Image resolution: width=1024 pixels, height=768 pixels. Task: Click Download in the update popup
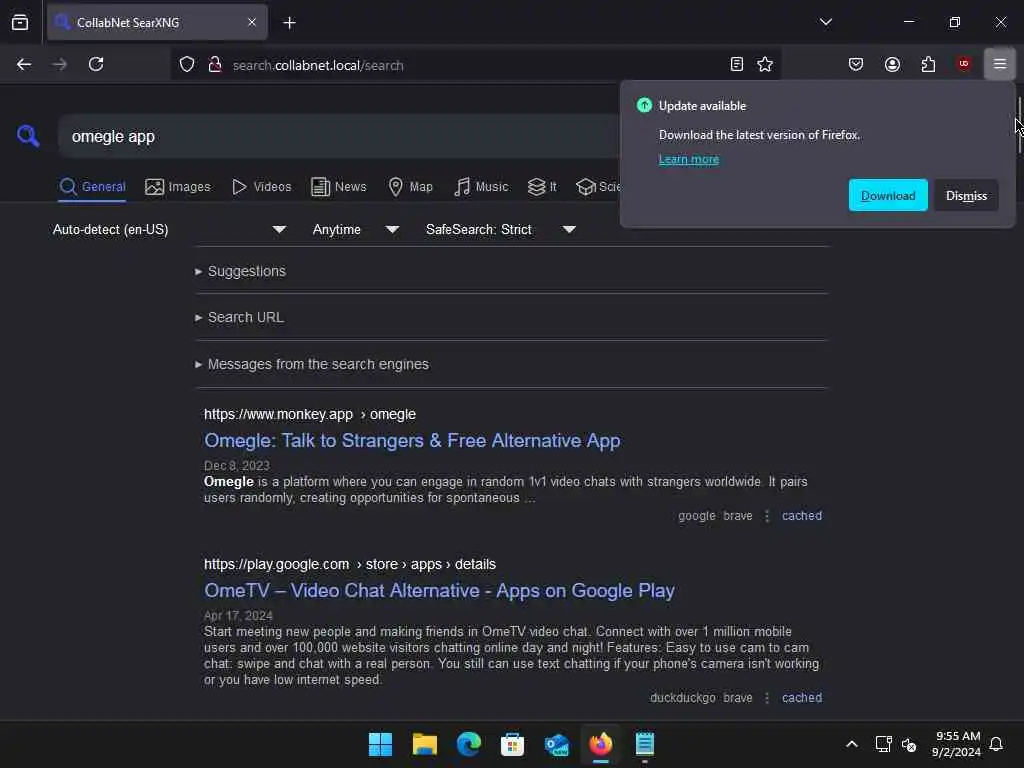coord(888,195)
